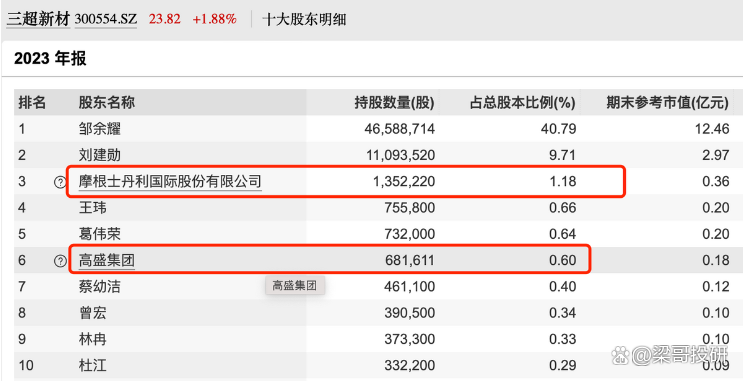Open 摩根士丹利国际股份有限公司 shareholder link
743x381 pixels.
tap(170, 181)
